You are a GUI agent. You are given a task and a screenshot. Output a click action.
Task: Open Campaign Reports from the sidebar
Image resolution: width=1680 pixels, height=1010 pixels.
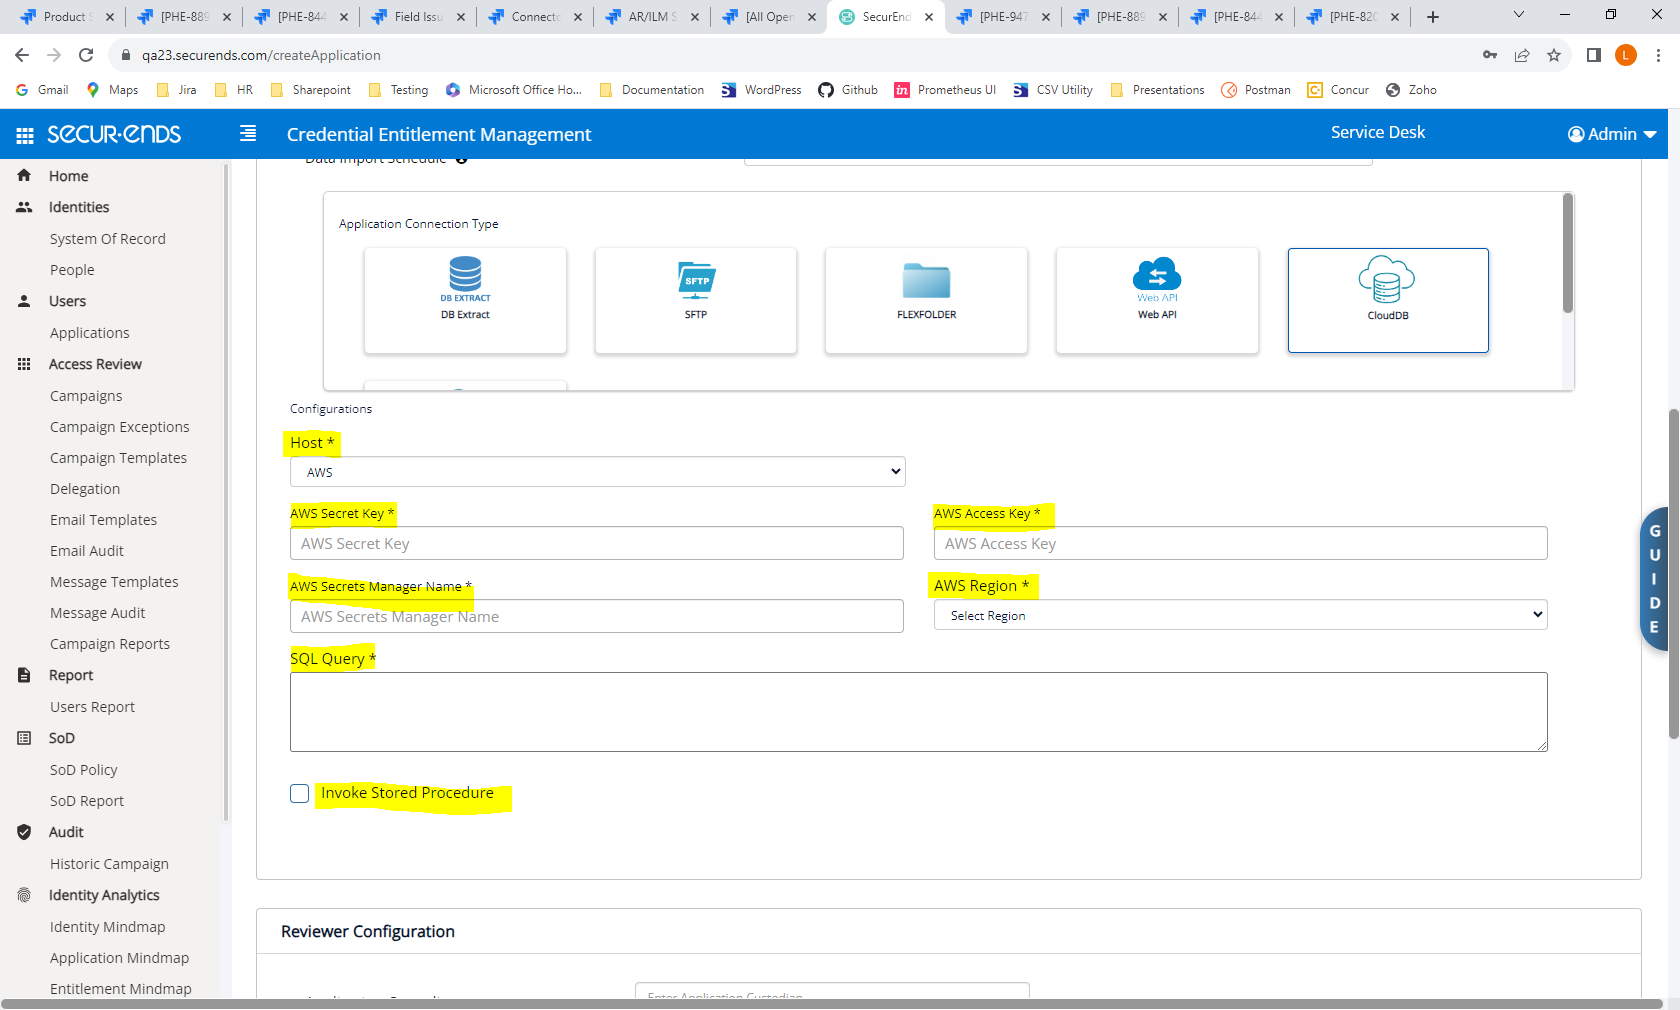pyautogui.click(x=110, y=643)
